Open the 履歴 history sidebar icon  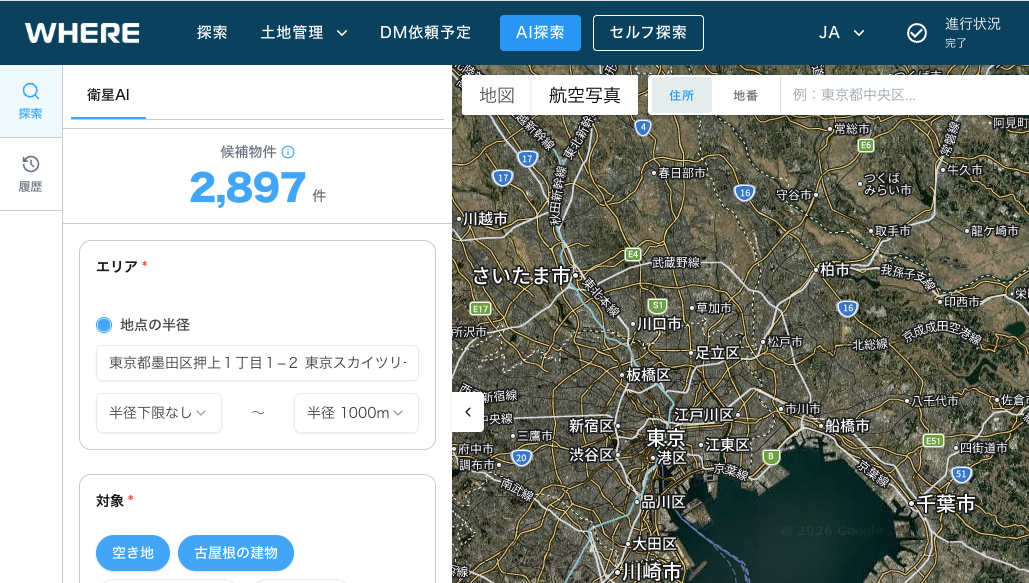tap(31, 174)
